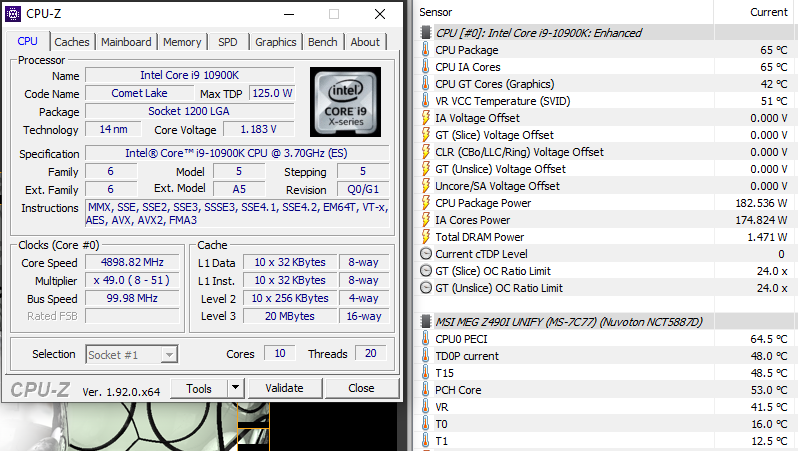
Task: Click the GT (Unslice) OC Ratio Limit clock icon
Action: [x=425, y=288]
